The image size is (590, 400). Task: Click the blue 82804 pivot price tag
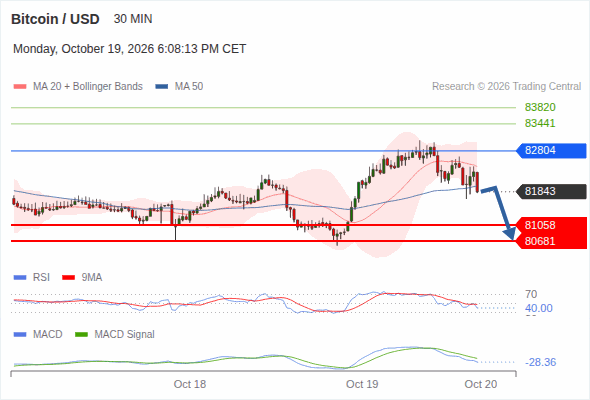point(551,151)
